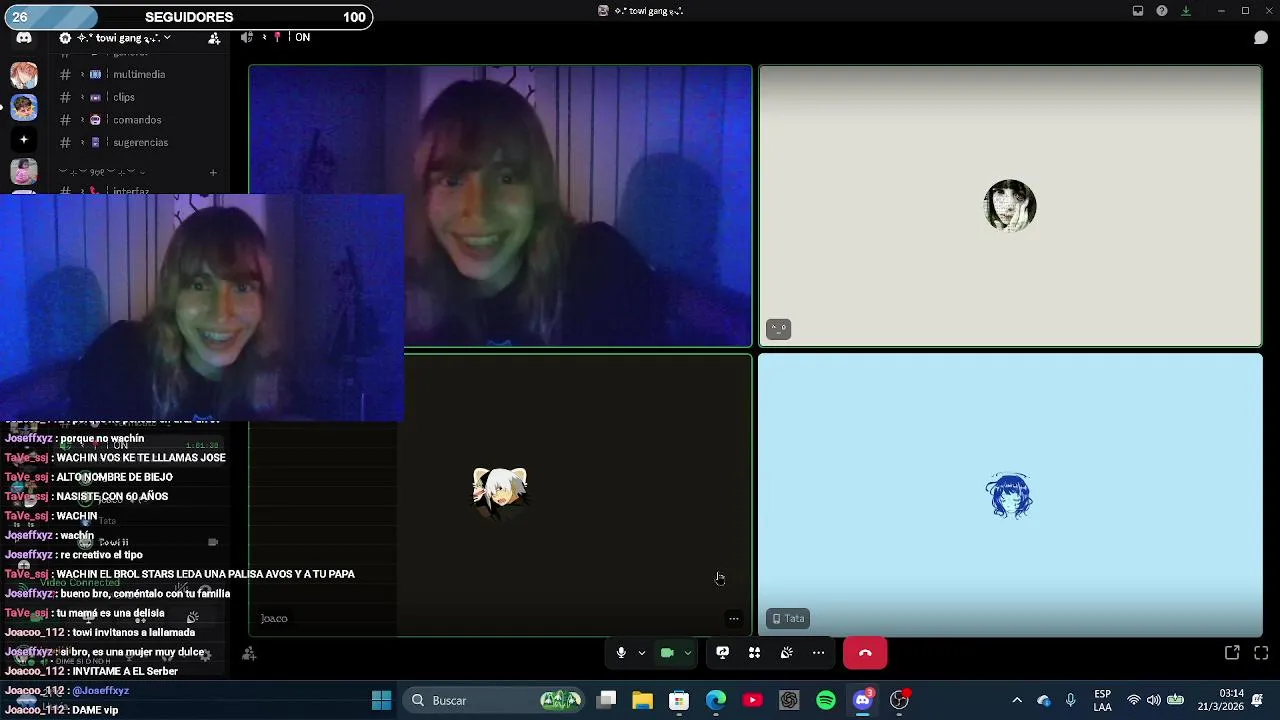Viewport: 1280px width, 720px height.
Task: Open the system tray microphone indicator
Action: [x=1070, y=700]
